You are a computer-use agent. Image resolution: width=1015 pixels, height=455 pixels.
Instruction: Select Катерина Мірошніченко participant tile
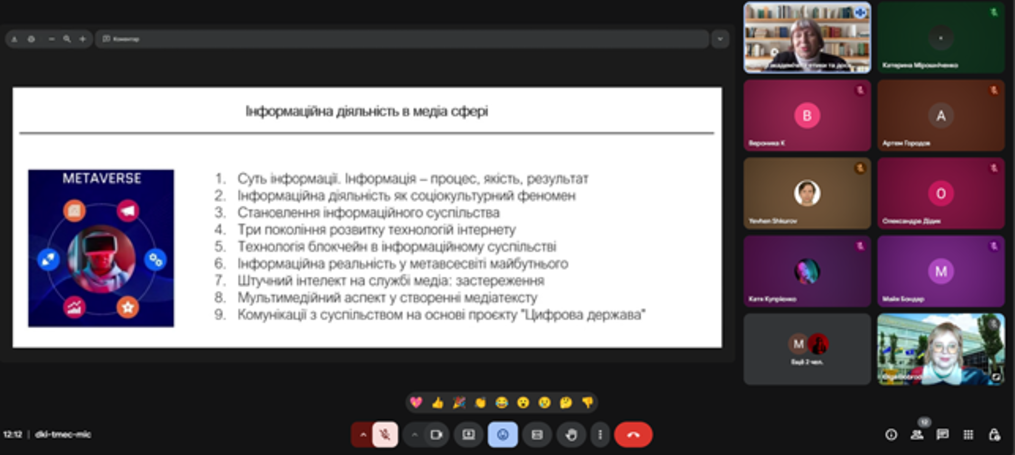[x=941, y=37]
